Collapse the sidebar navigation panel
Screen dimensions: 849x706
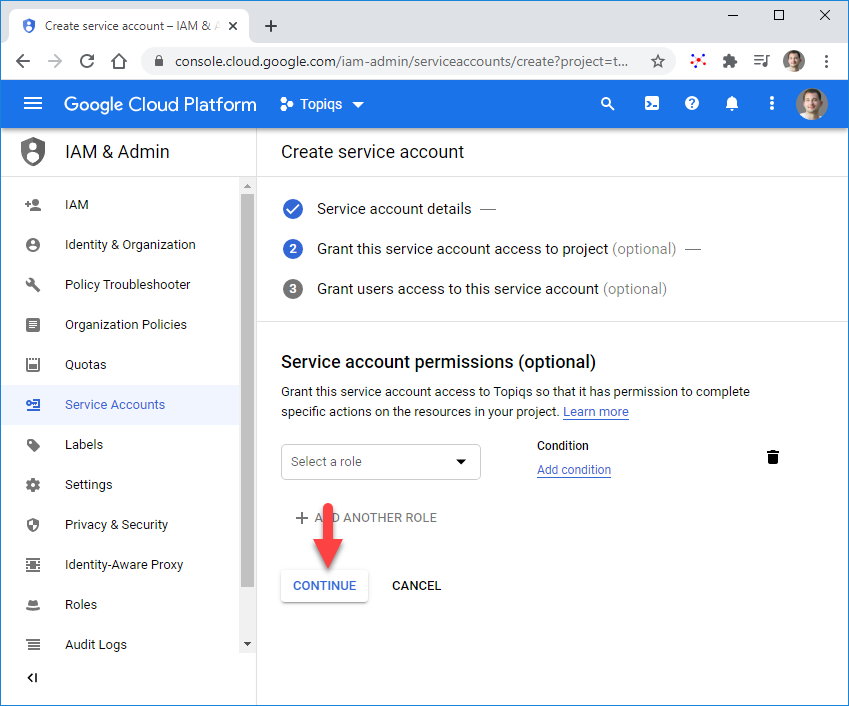pos(32,678)
